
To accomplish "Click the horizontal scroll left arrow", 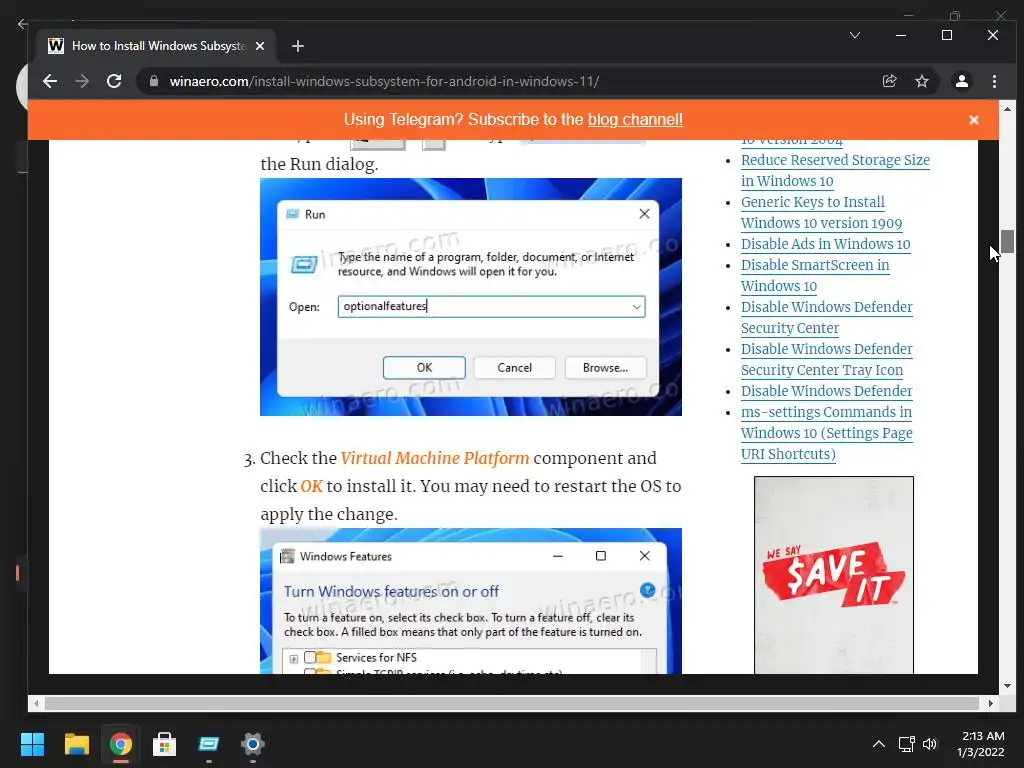I will (36, 703).
